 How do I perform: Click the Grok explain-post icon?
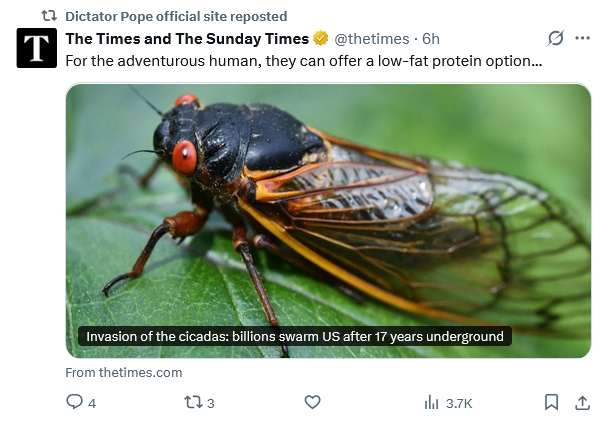click(x=555, y=38)
